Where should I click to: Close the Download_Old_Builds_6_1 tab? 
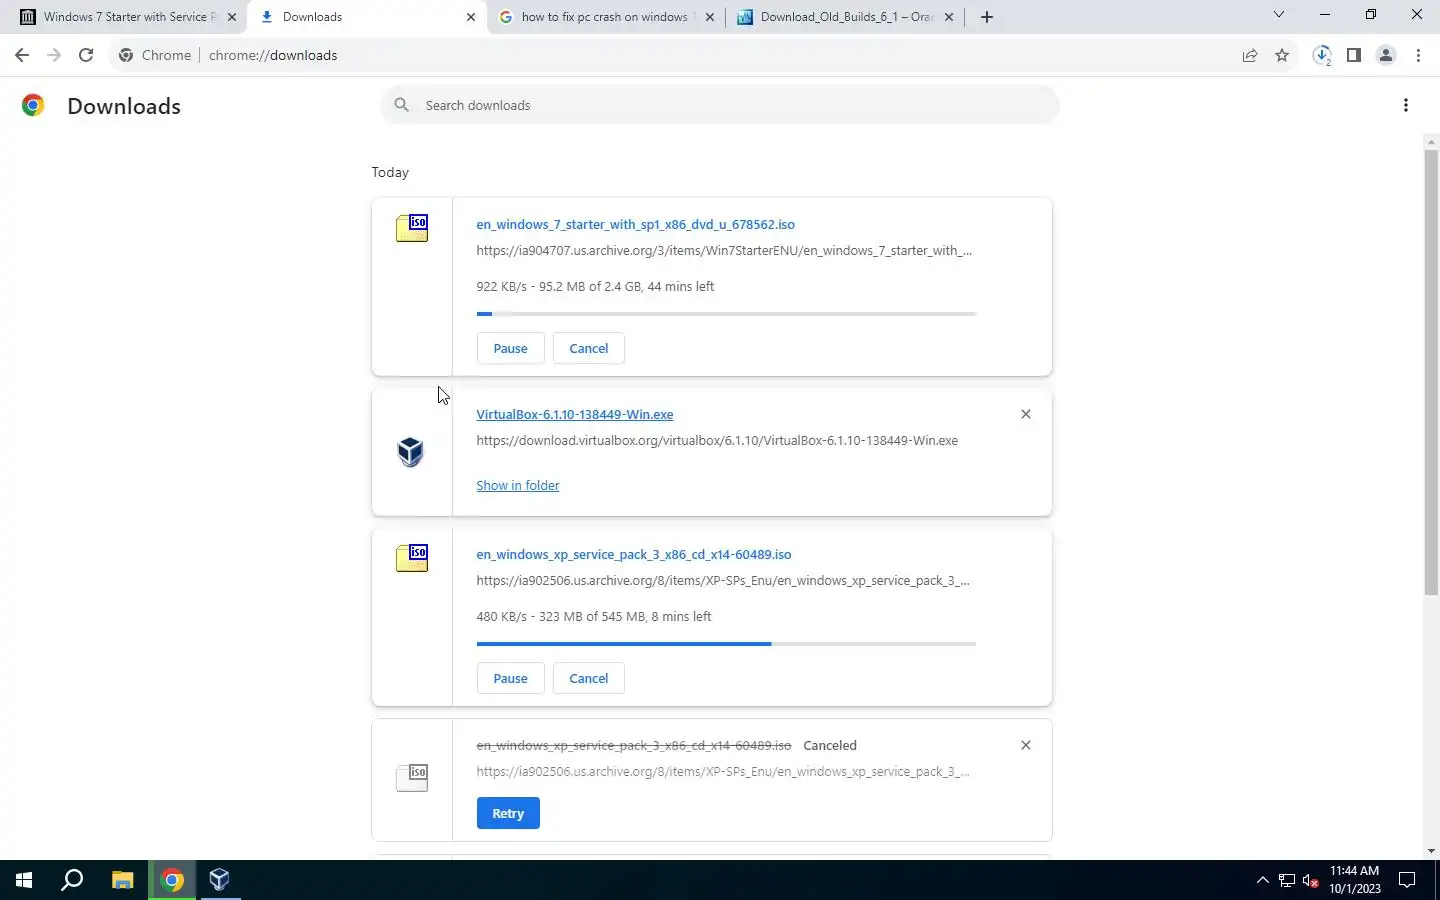(x=949, y=17)
